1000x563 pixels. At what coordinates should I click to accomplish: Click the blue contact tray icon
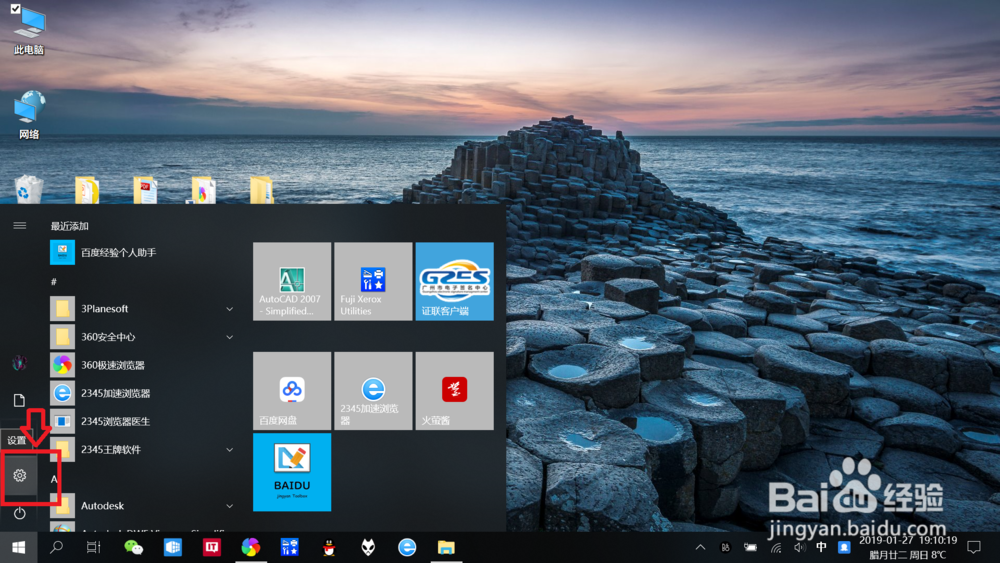844,547
